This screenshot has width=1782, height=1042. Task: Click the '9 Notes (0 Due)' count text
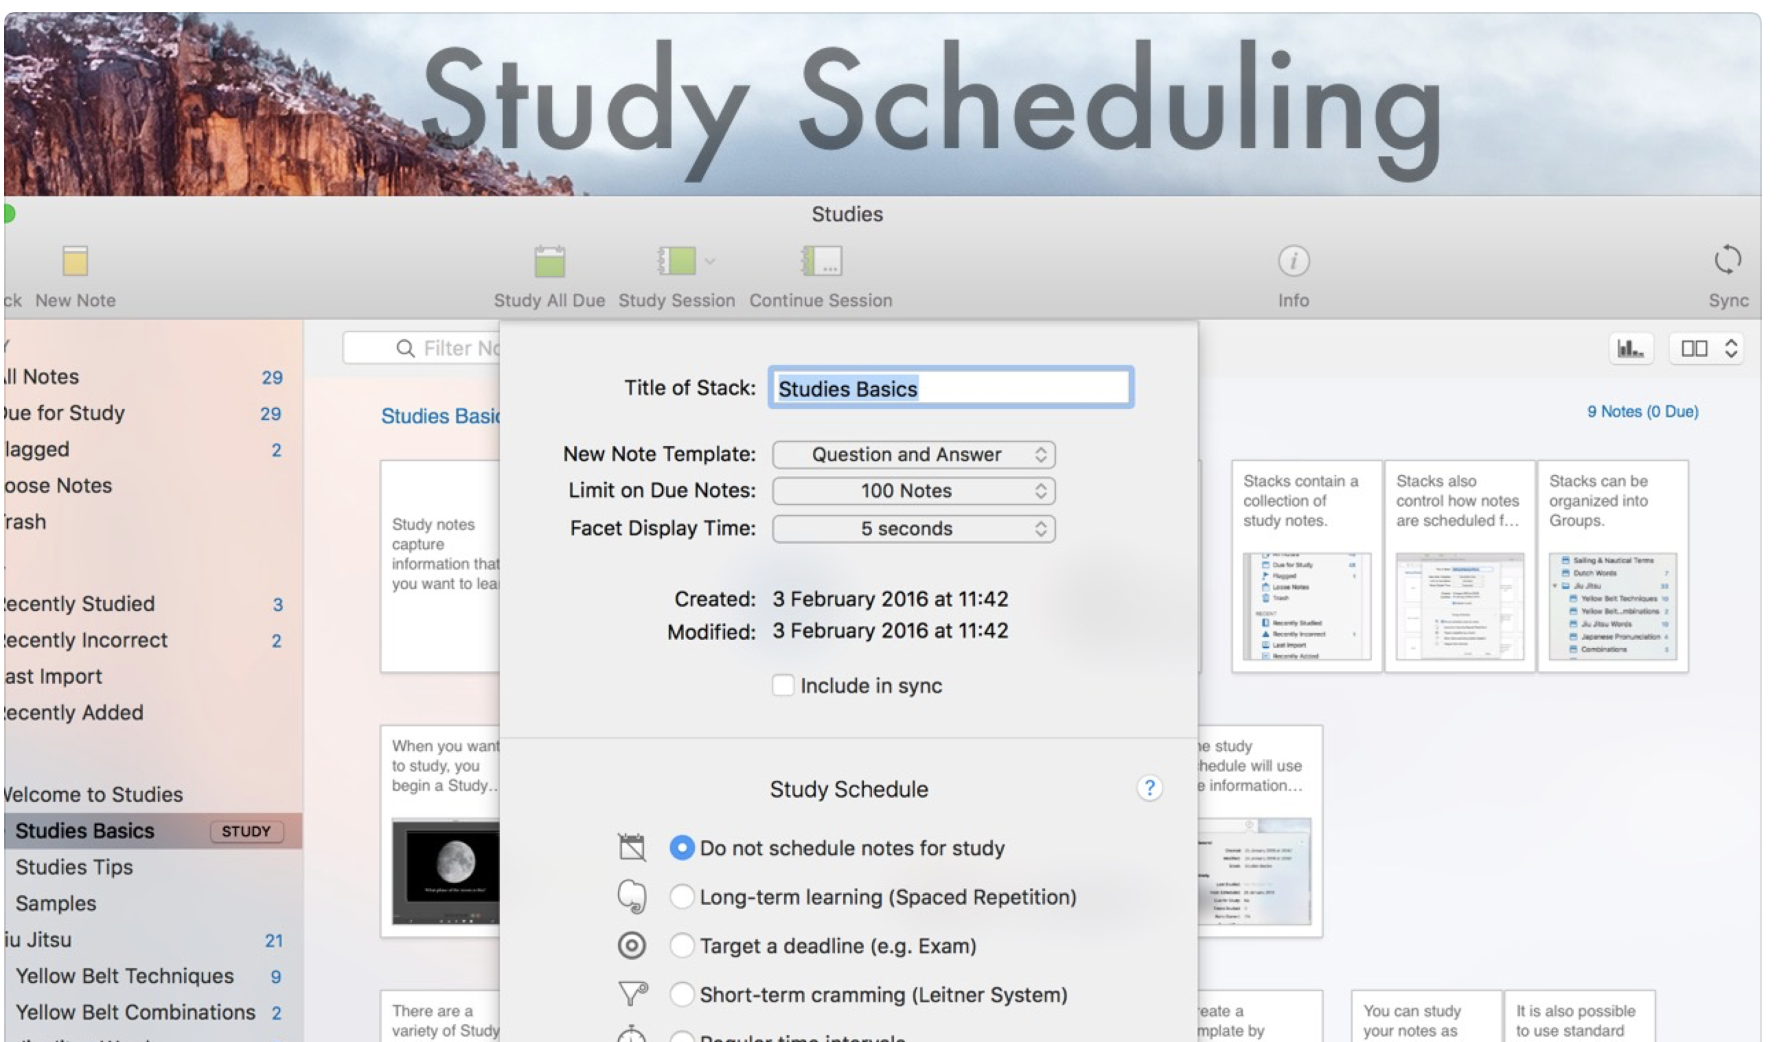(1642, 412)
